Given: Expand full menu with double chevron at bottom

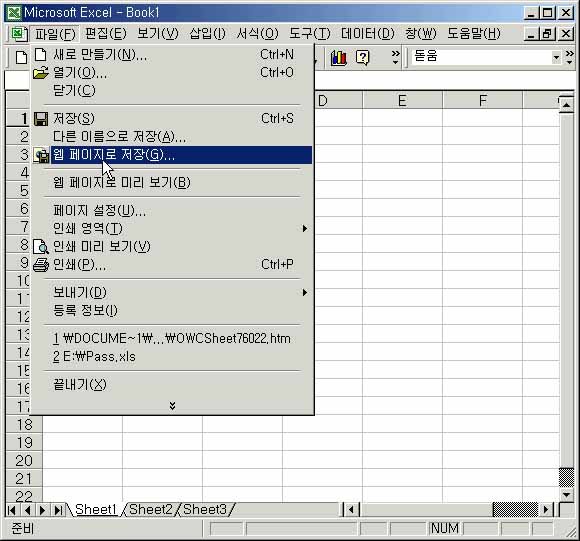Looking at the screenshot, I should click(172, 406).
